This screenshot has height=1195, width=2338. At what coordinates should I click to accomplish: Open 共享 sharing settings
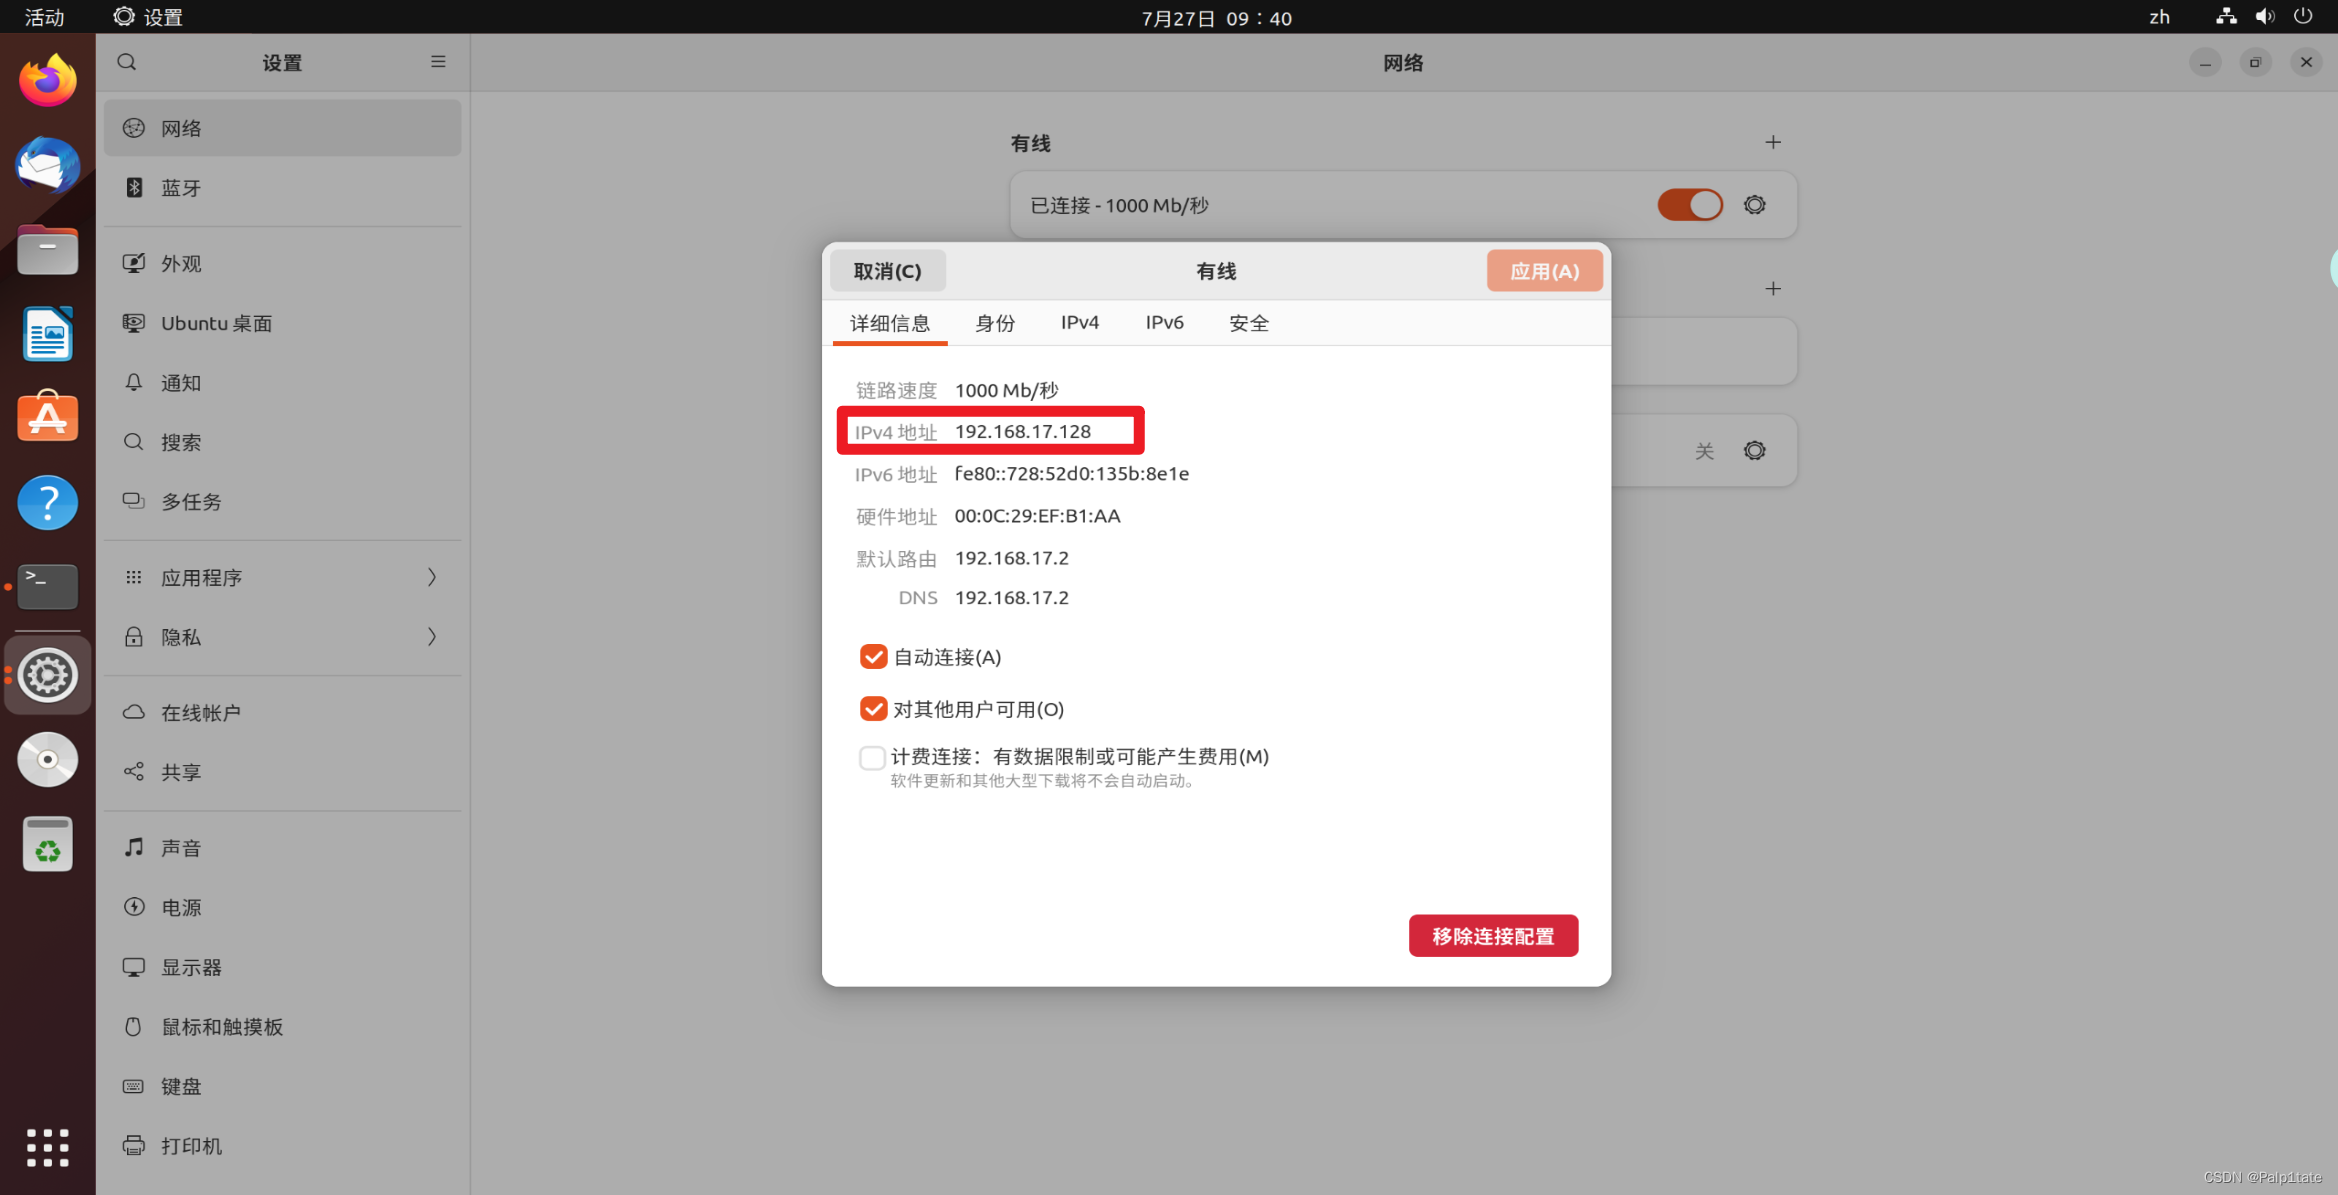pyautogui.click(x=282, y=772)
